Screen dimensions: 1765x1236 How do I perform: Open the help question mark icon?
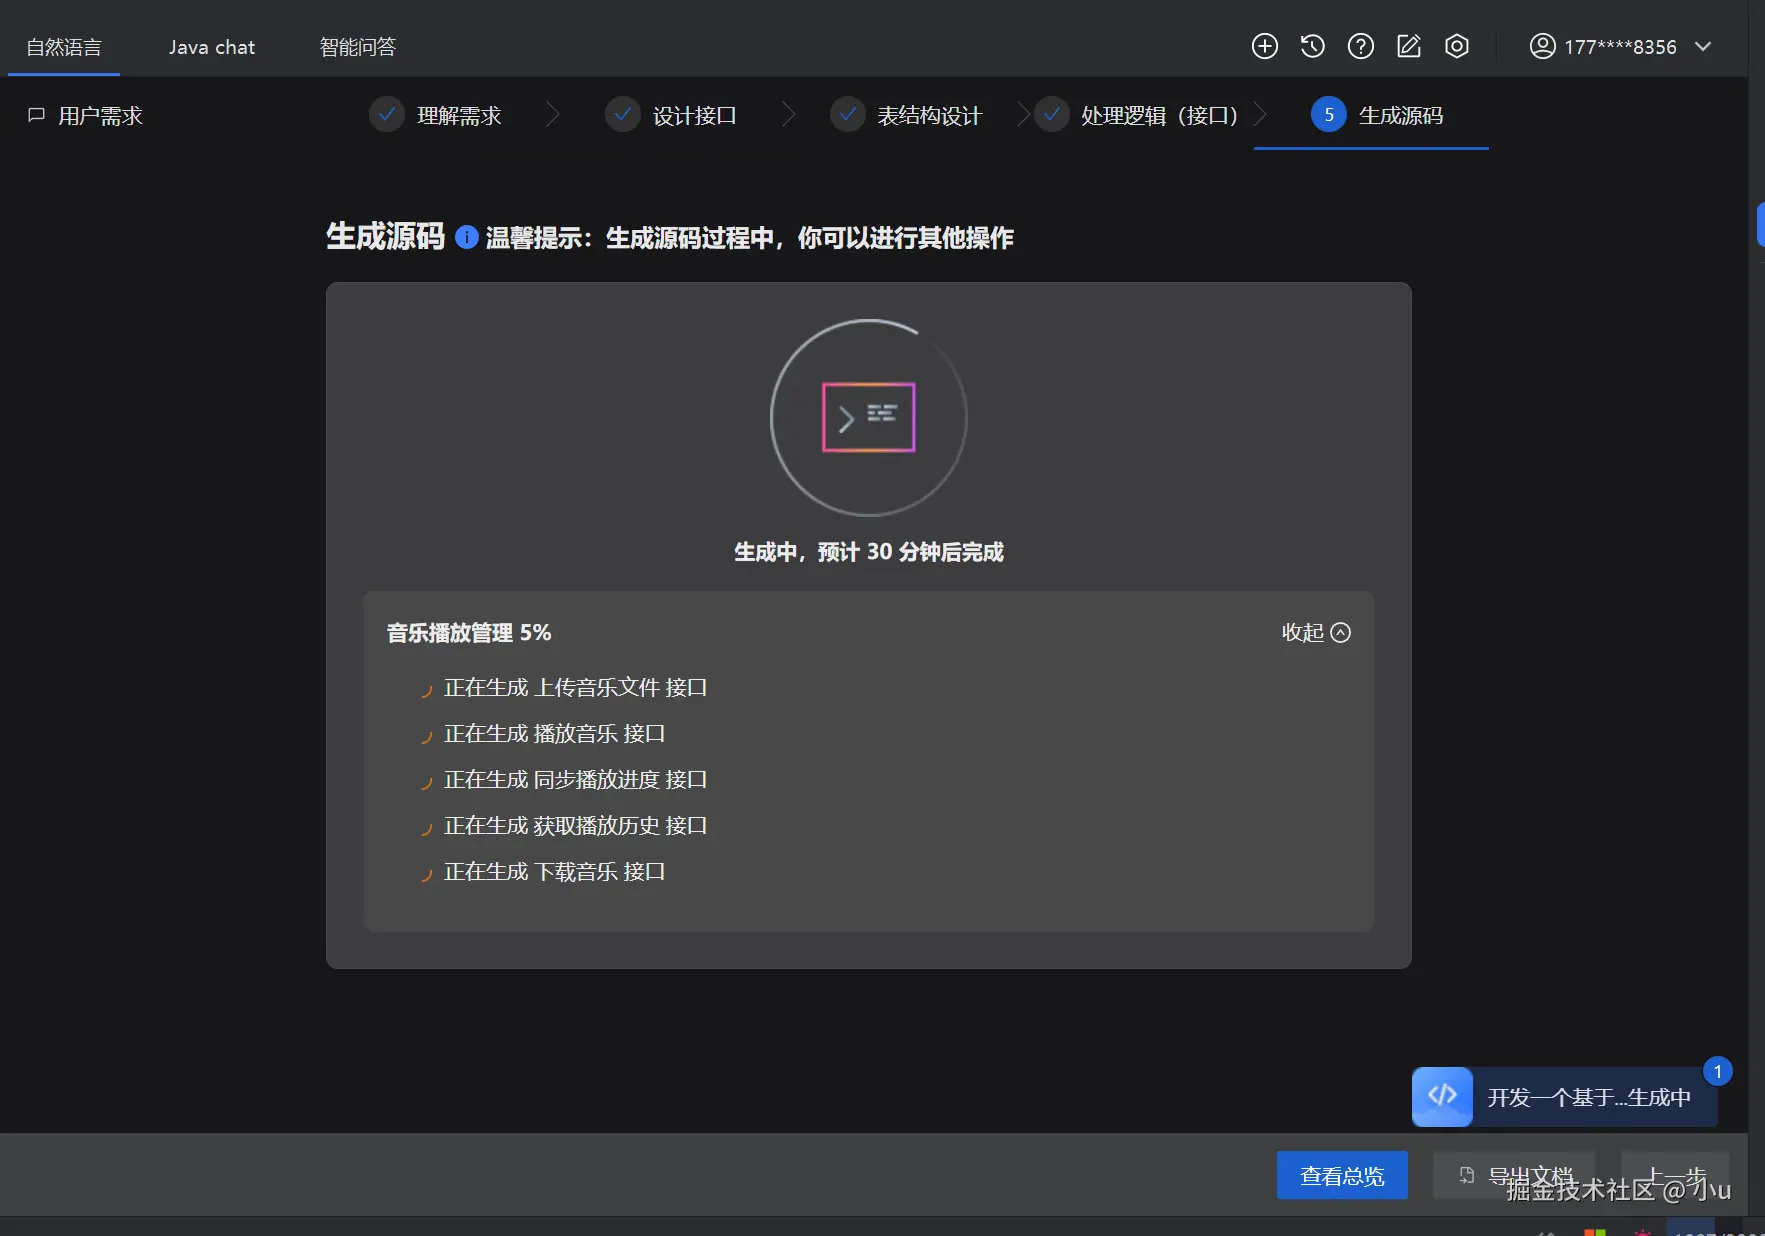1360,46
